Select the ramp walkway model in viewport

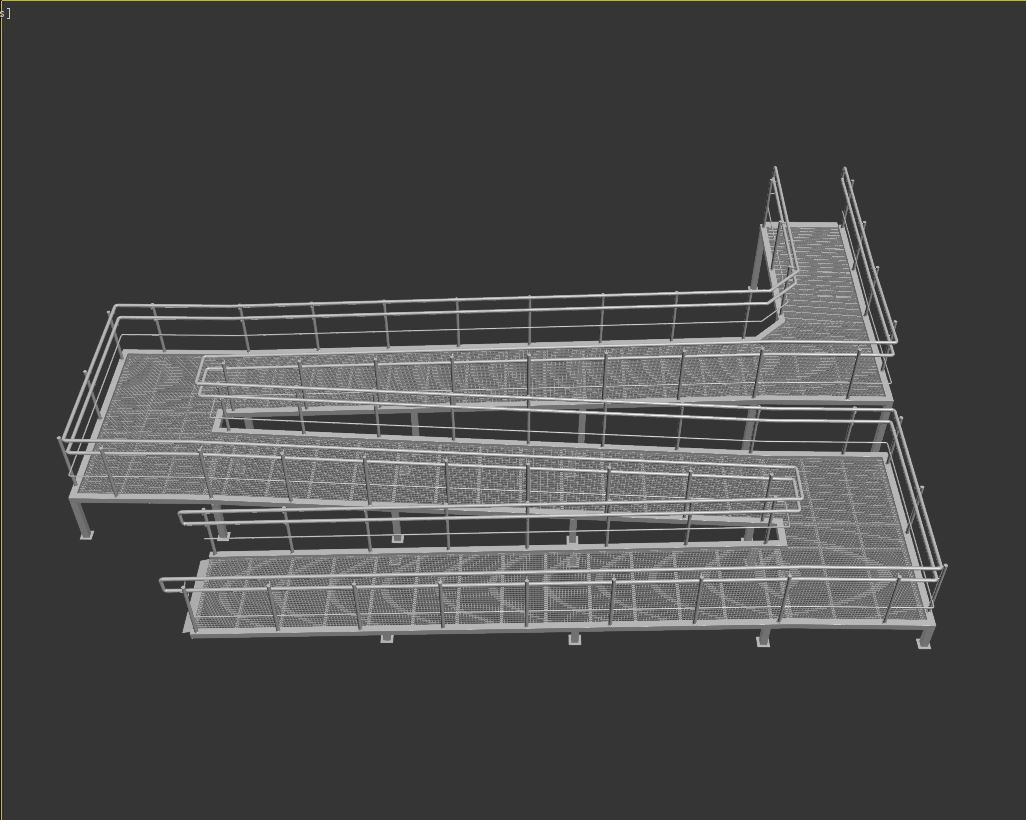pos(503,408)
